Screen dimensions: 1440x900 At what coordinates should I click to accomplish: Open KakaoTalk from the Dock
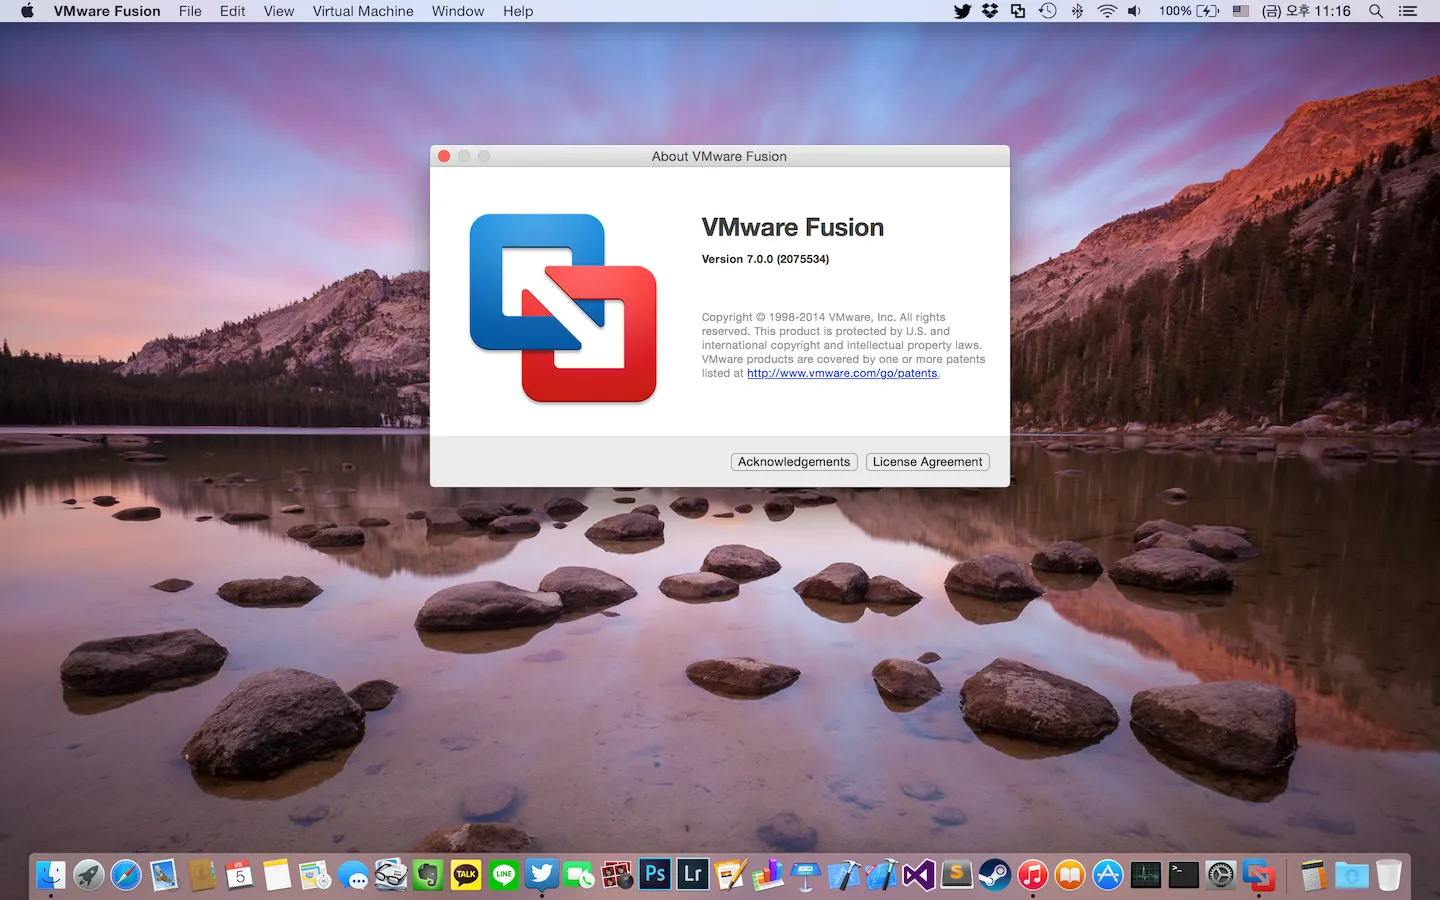click(465, 874)
